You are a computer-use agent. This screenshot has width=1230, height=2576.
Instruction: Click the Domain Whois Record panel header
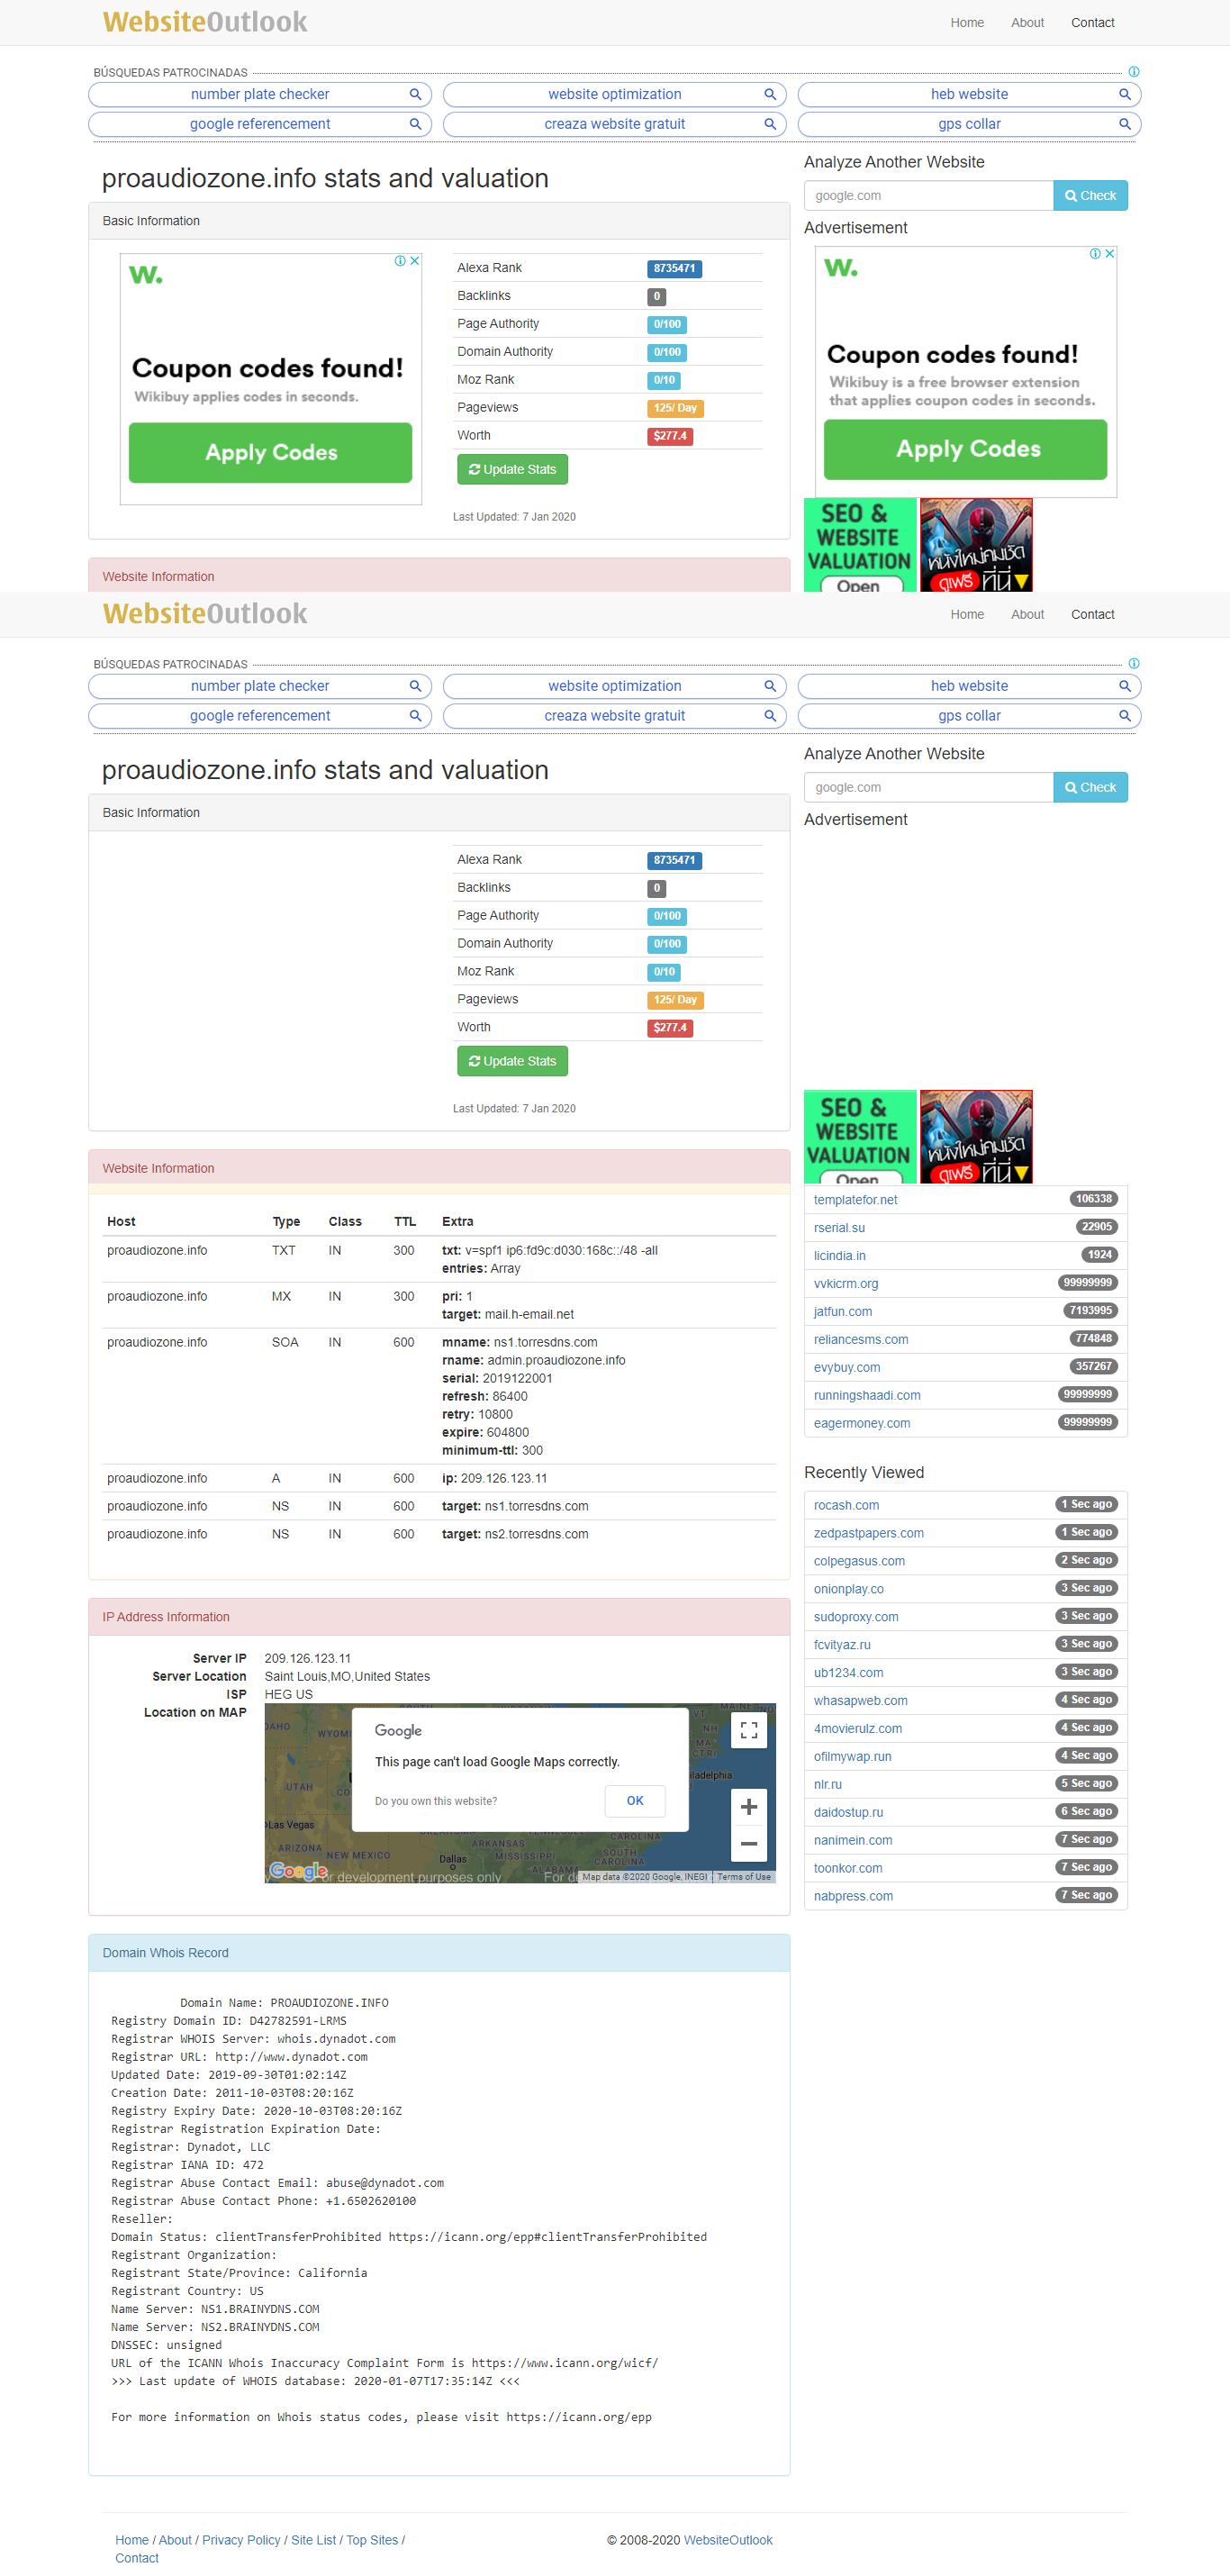pos(439,1953)
